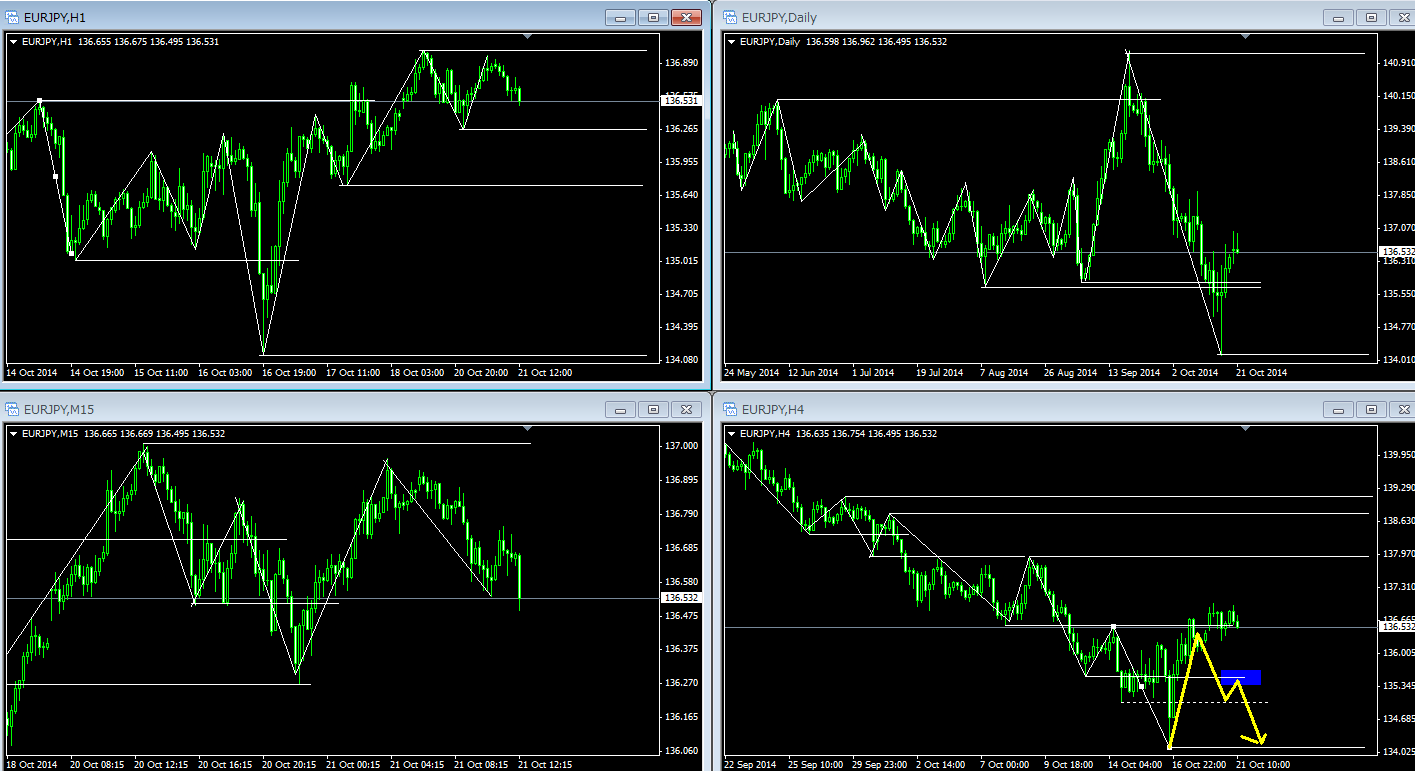Click the chart icon in EURJPY,H4 title bar
The height and width of the screenshot is (771, 1415).
click(x=730, y=409)
